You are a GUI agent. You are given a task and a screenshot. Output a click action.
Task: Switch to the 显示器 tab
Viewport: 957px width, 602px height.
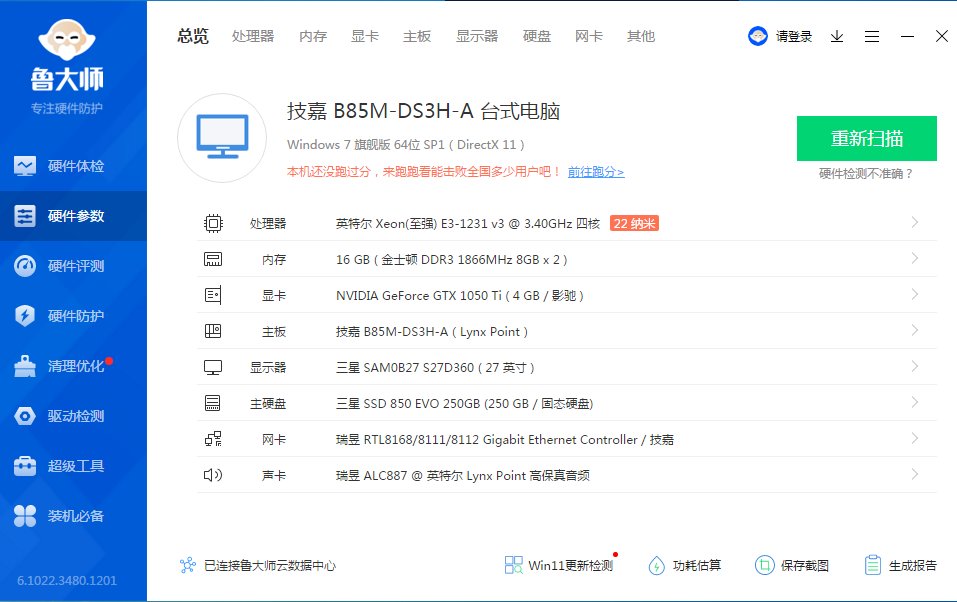coord(477,37)
